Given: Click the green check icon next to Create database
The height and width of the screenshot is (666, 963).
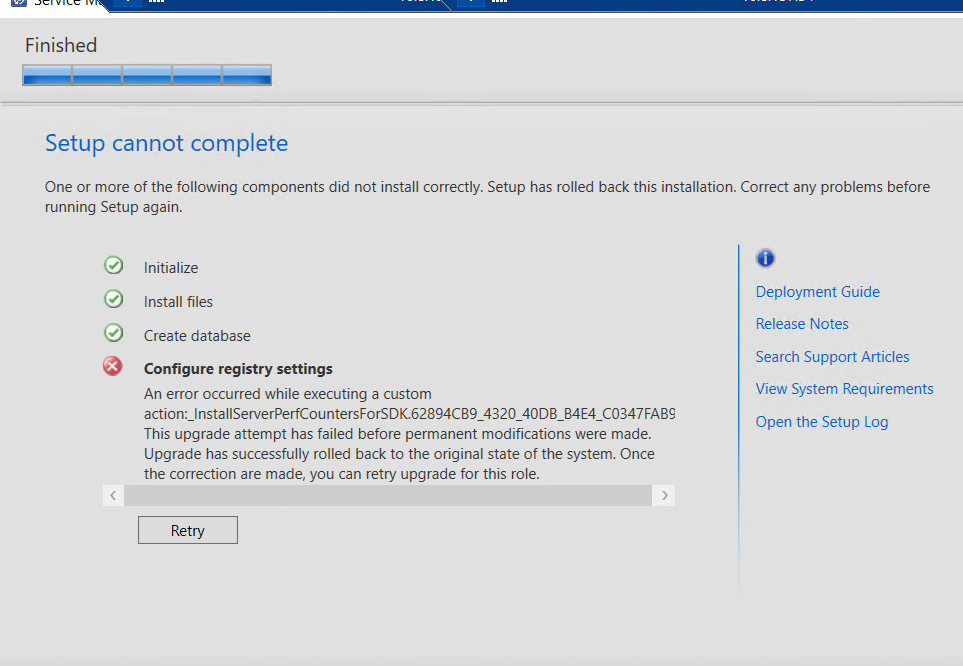Looking at the screenshot, I should [114, 333].
